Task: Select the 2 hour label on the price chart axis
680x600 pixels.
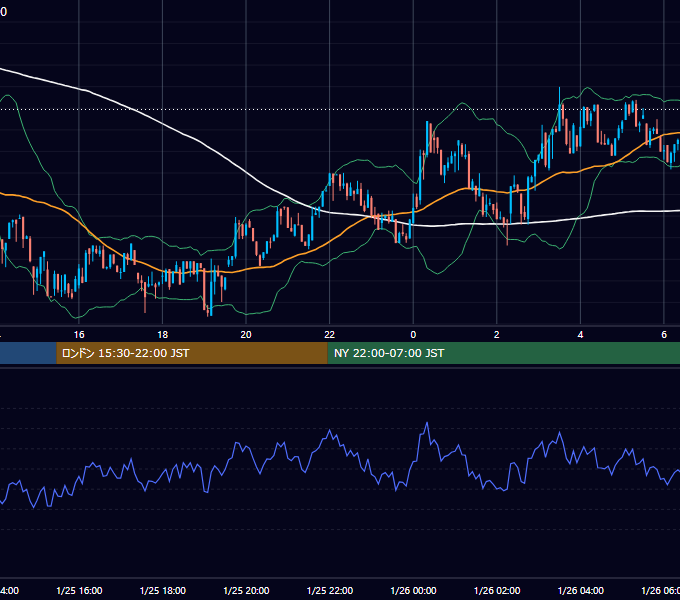Action: (497, 335)
